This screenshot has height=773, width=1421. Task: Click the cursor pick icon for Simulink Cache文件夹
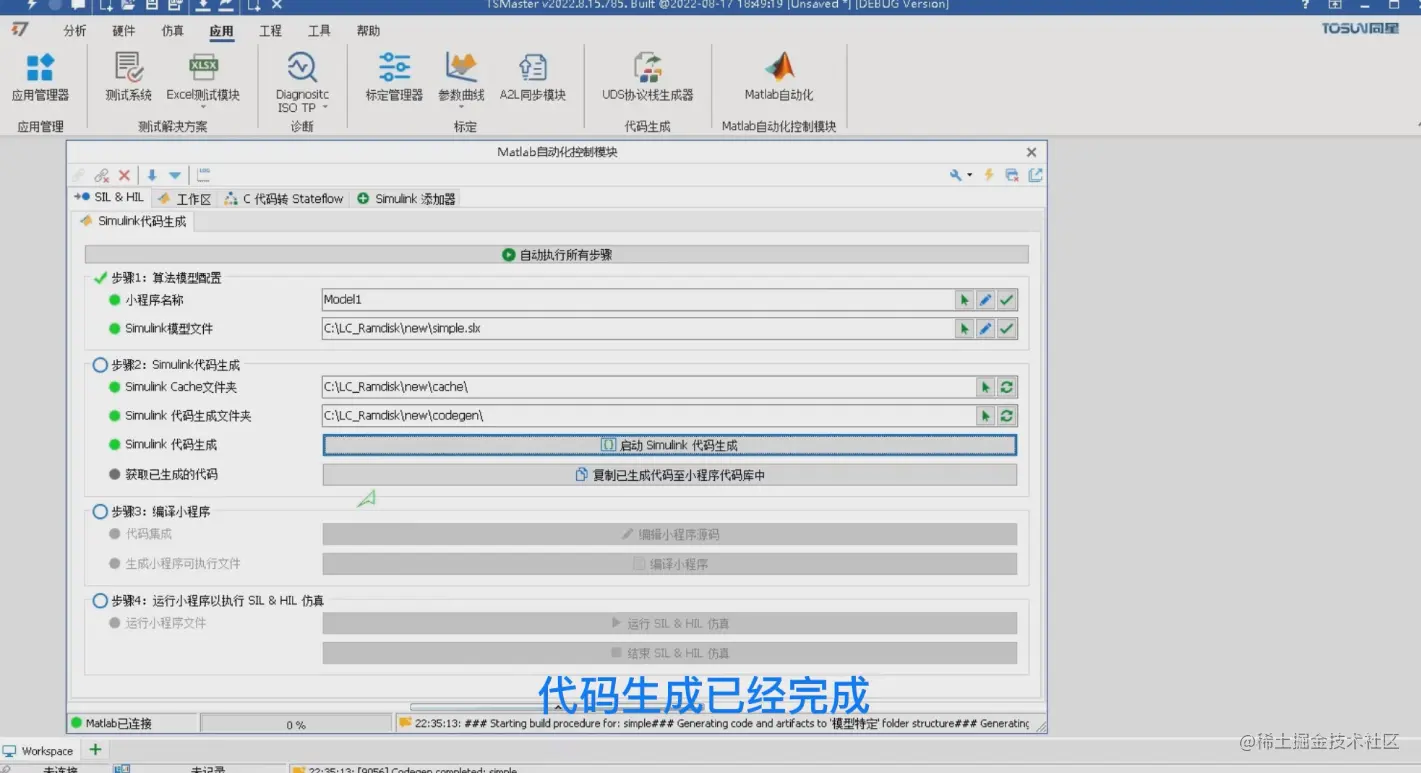[x=986, y=387]
